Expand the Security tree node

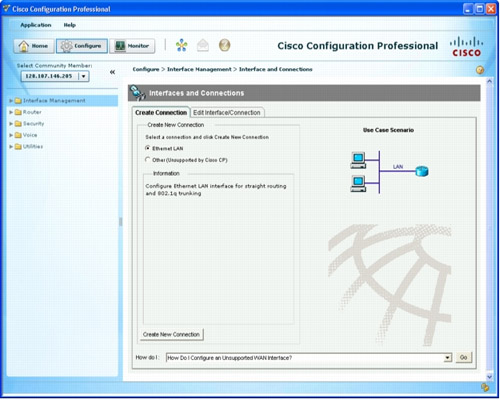[11, 124]
